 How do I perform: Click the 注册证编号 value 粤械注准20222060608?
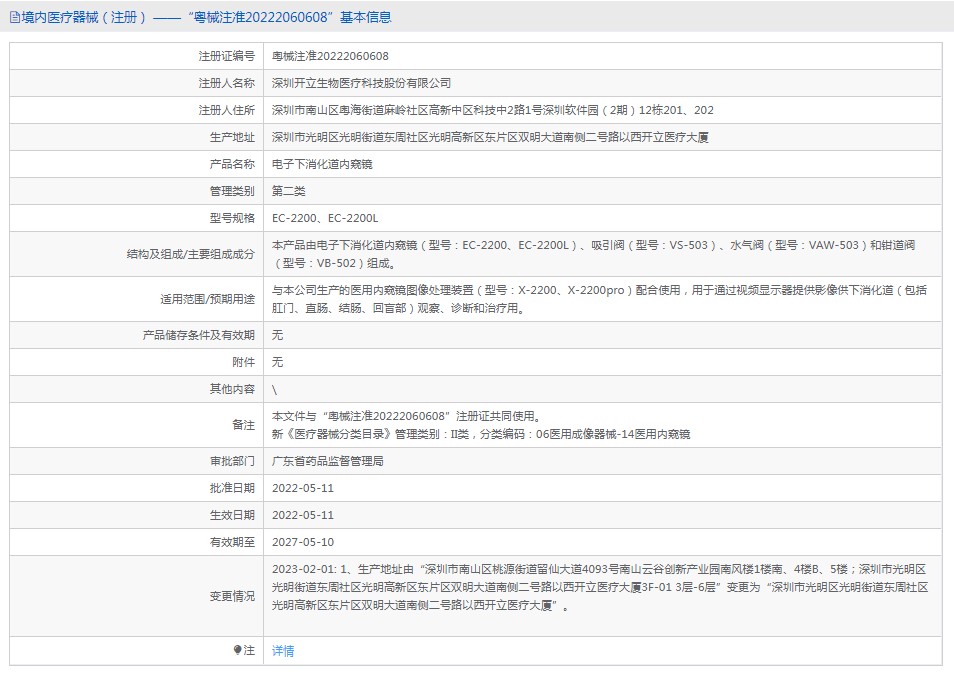point(330,56)
